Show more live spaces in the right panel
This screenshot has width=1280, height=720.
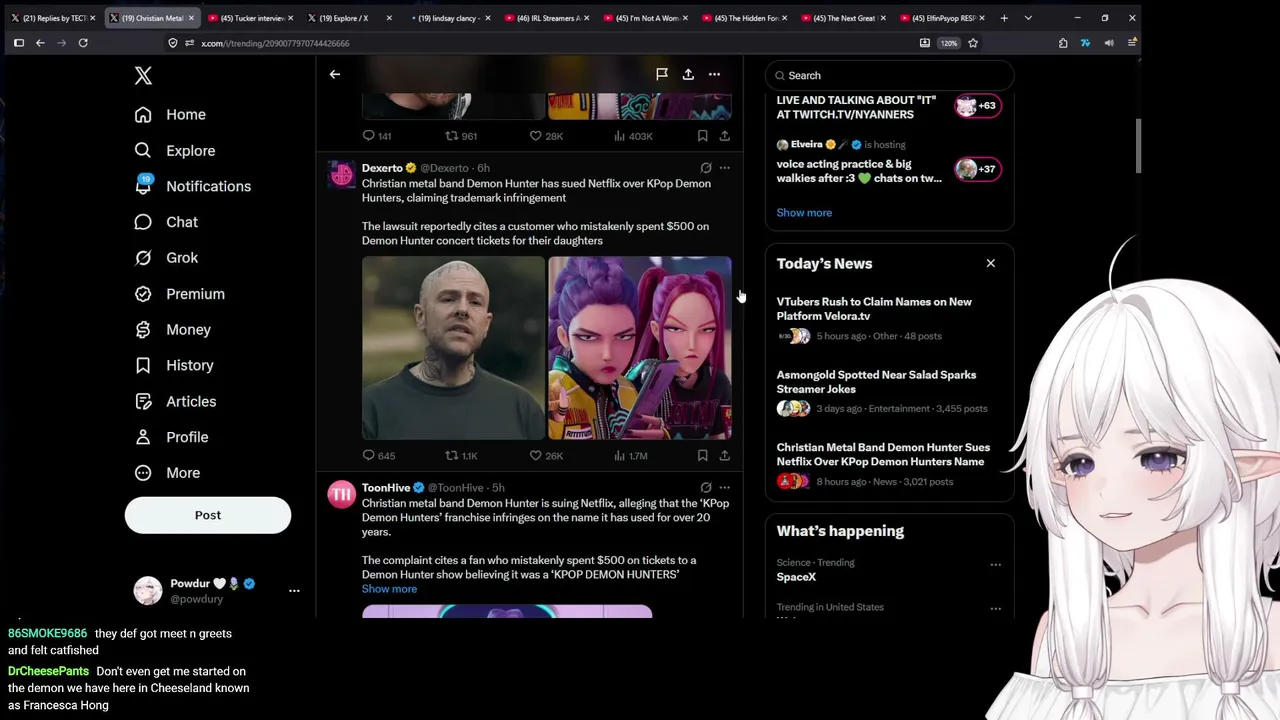(804, 213)
